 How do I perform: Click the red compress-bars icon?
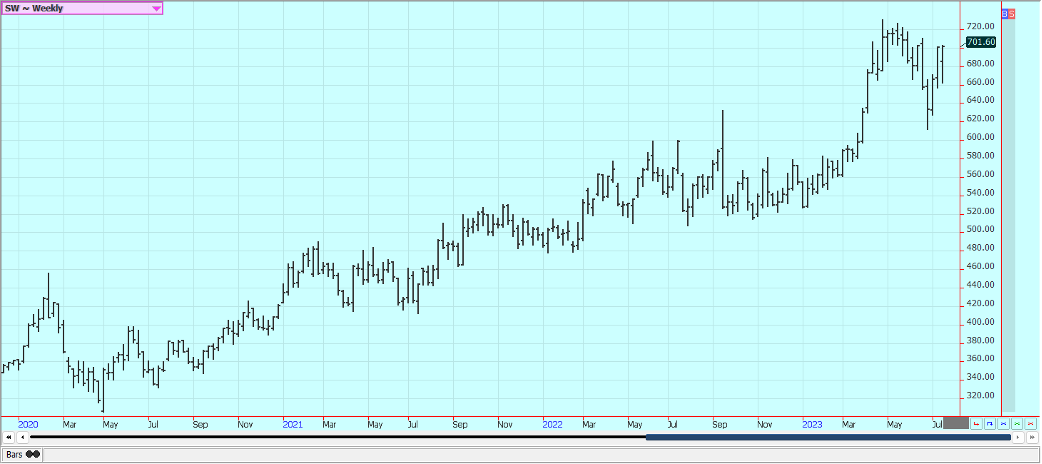pos(1031,423)
